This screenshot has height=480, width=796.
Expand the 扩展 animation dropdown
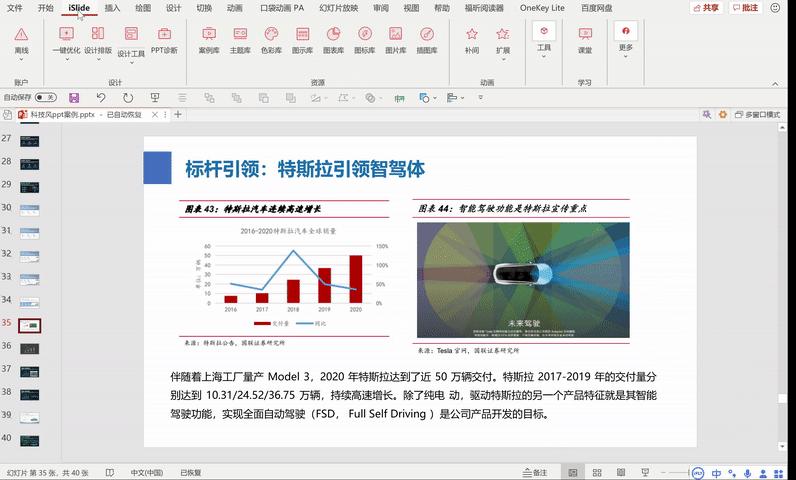[503, 59]
